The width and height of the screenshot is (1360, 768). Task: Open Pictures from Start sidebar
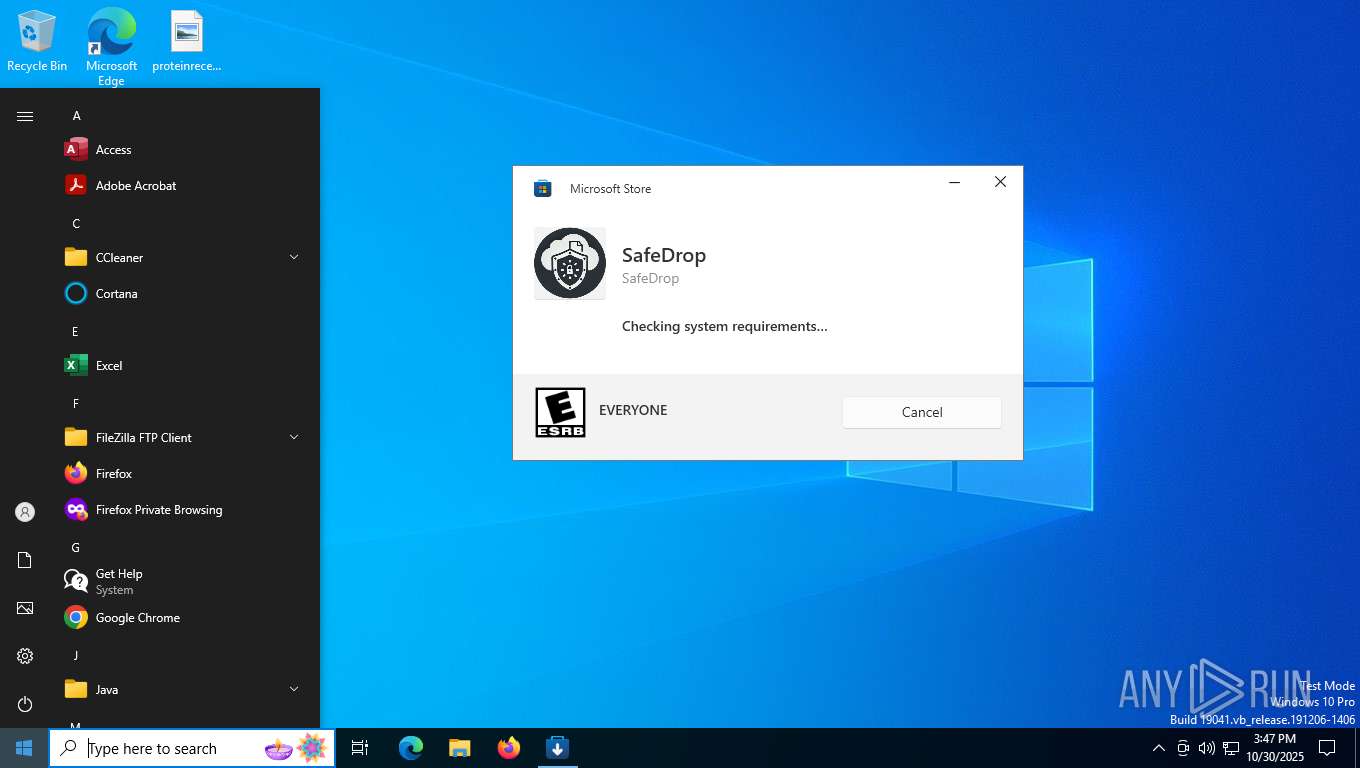pyautogui.click(x=25, y=608)
